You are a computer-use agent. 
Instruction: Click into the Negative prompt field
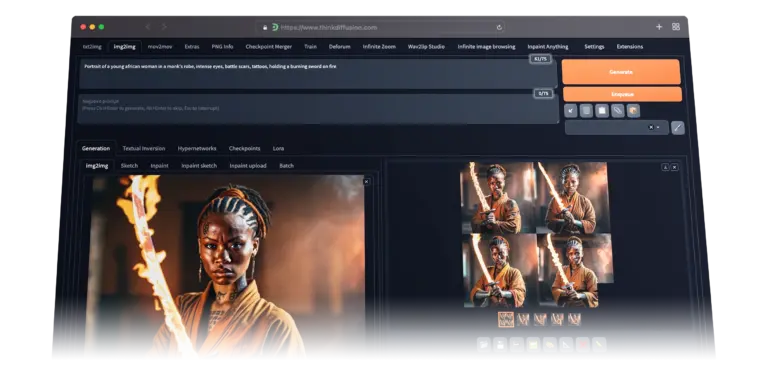[319, 109]
